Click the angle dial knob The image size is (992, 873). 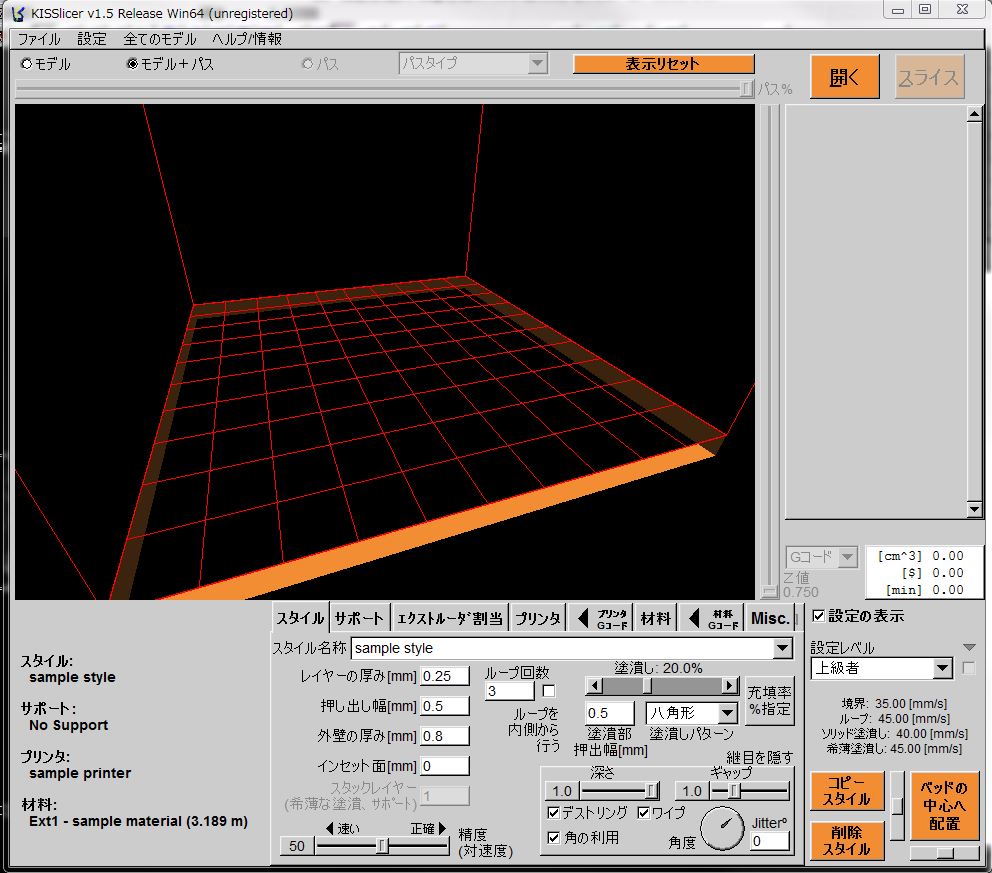pos(722,828)
